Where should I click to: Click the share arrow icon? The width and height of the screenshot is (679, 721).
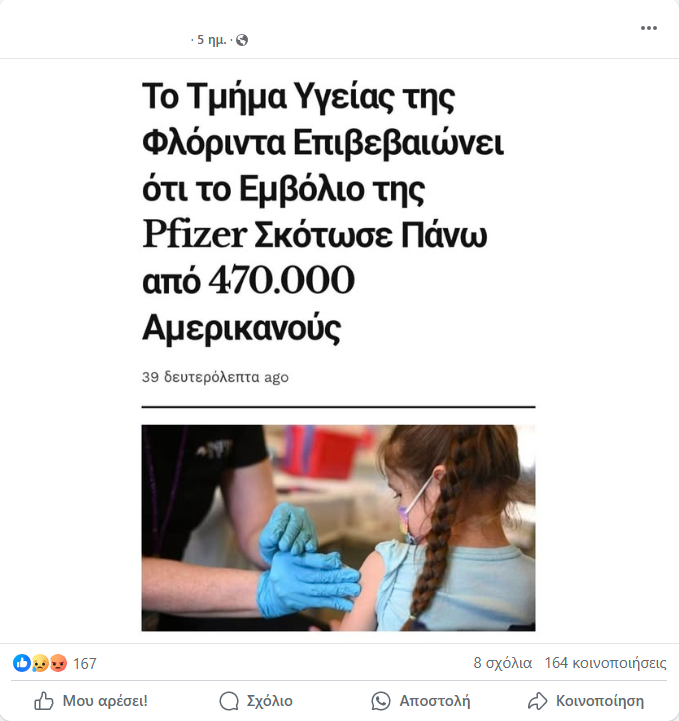point(537,701)
